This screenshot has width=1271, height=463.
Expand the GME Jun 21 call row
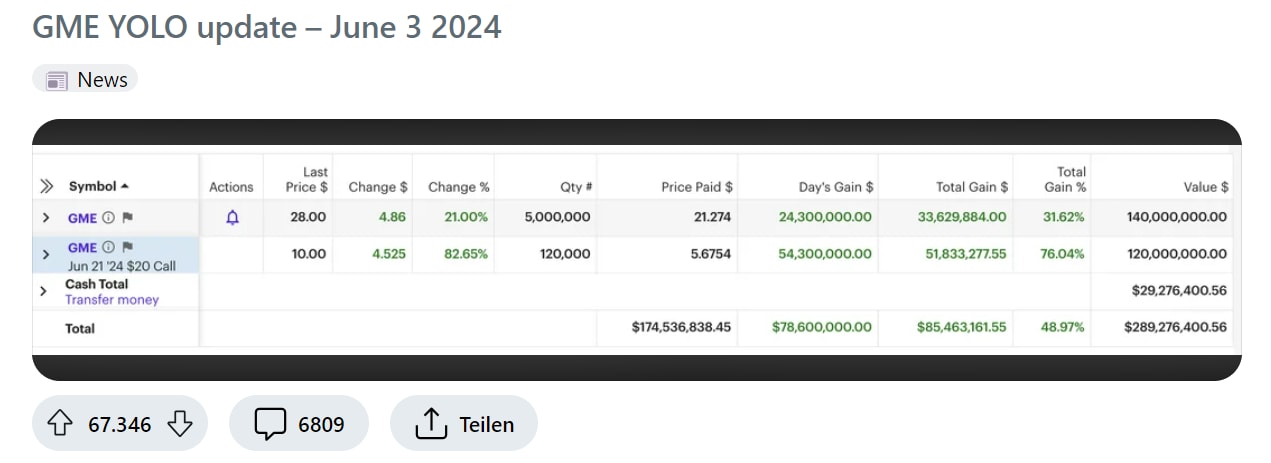pos(45,255)
